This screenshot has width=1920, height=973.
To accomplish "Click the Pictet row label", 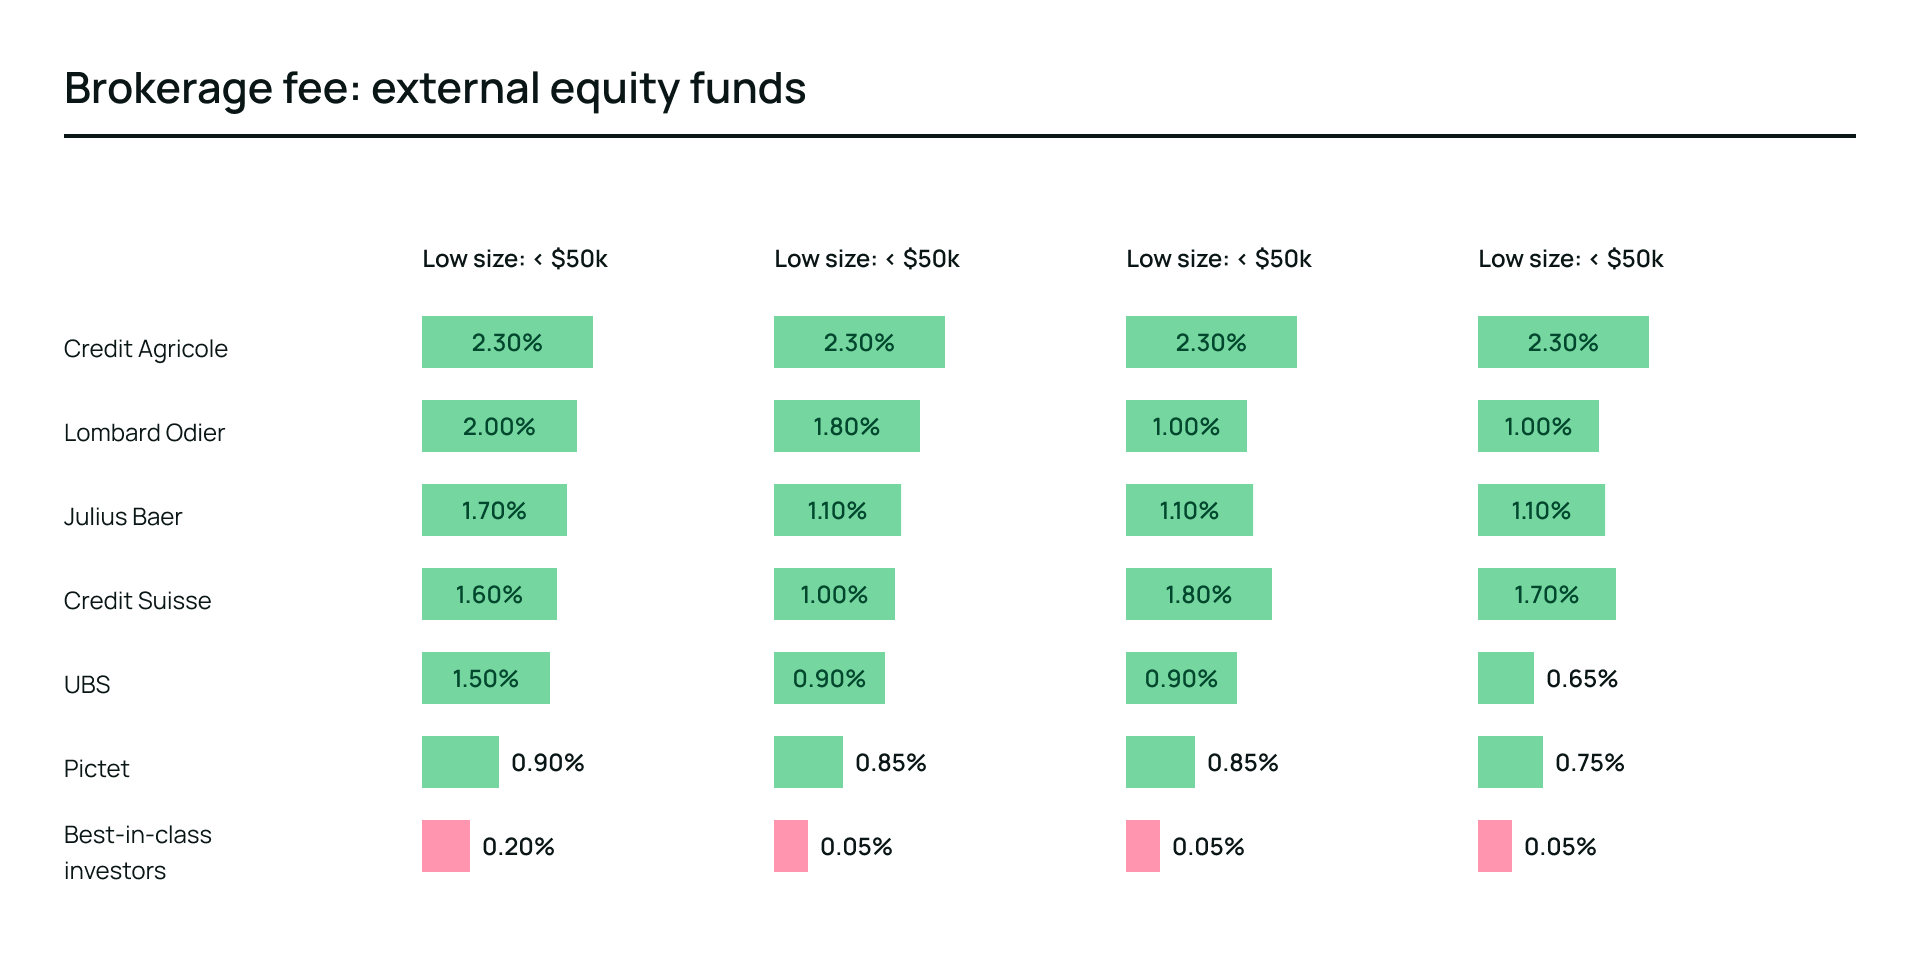I will tap(97, 769).
